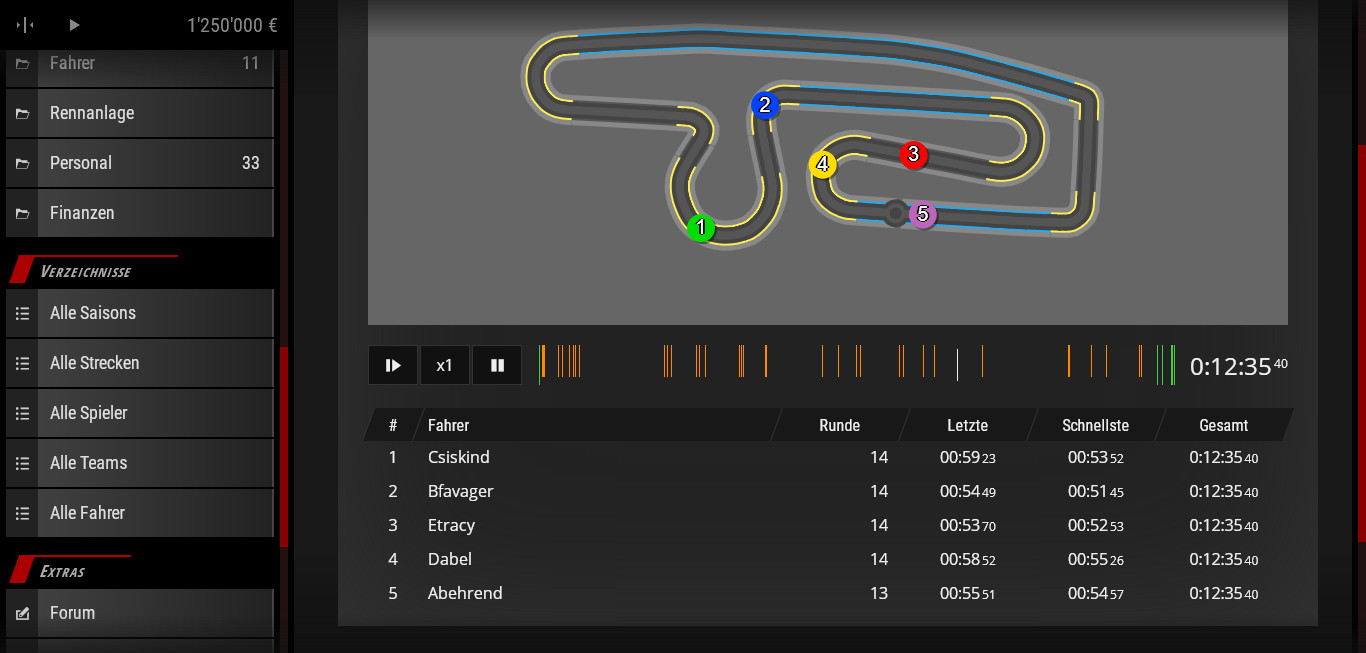This screenshot has height=653, width=1366.
Task: Select the blue car marker number 2
Action: pos(765,105)
